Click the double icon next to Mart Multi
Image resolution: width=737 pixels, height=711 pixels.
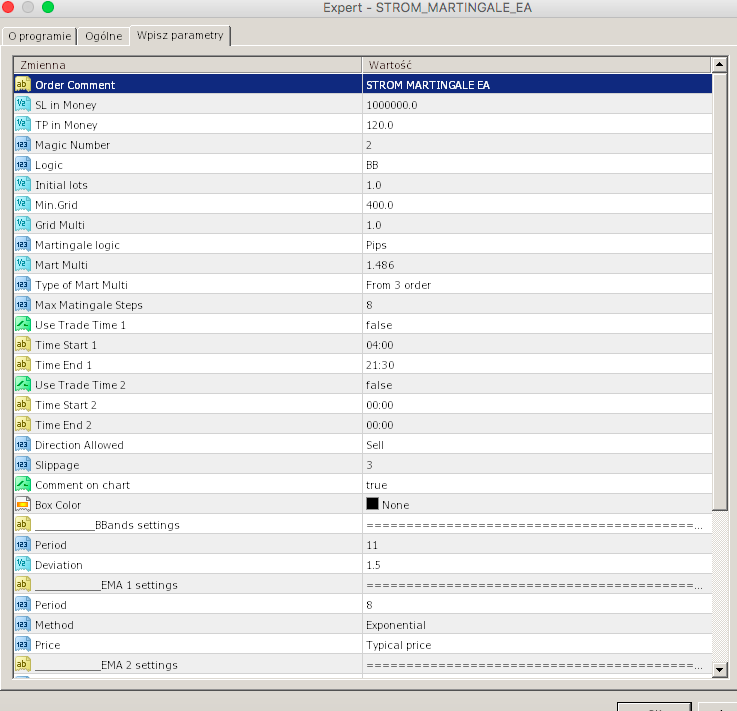(23, 265)
